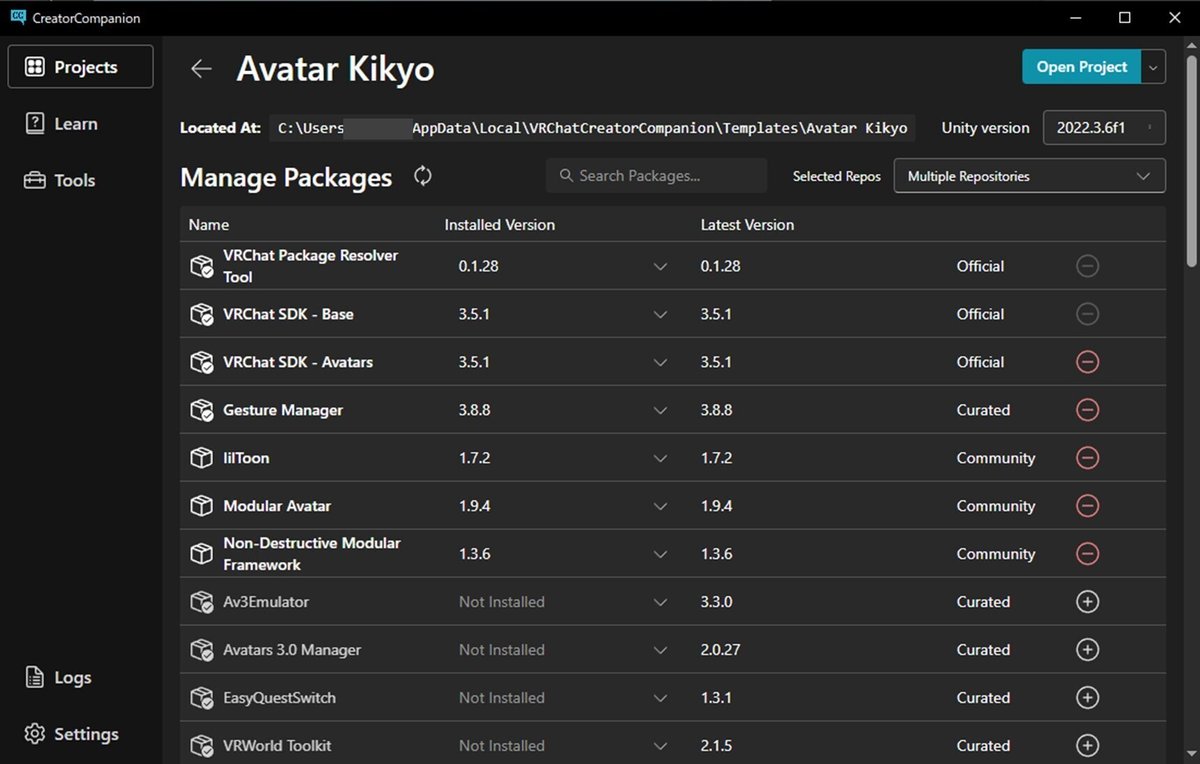Add the Avatars 3.0 Manager package
The width and height of the screenshot is (1200, 764).
coord(1087,650)
